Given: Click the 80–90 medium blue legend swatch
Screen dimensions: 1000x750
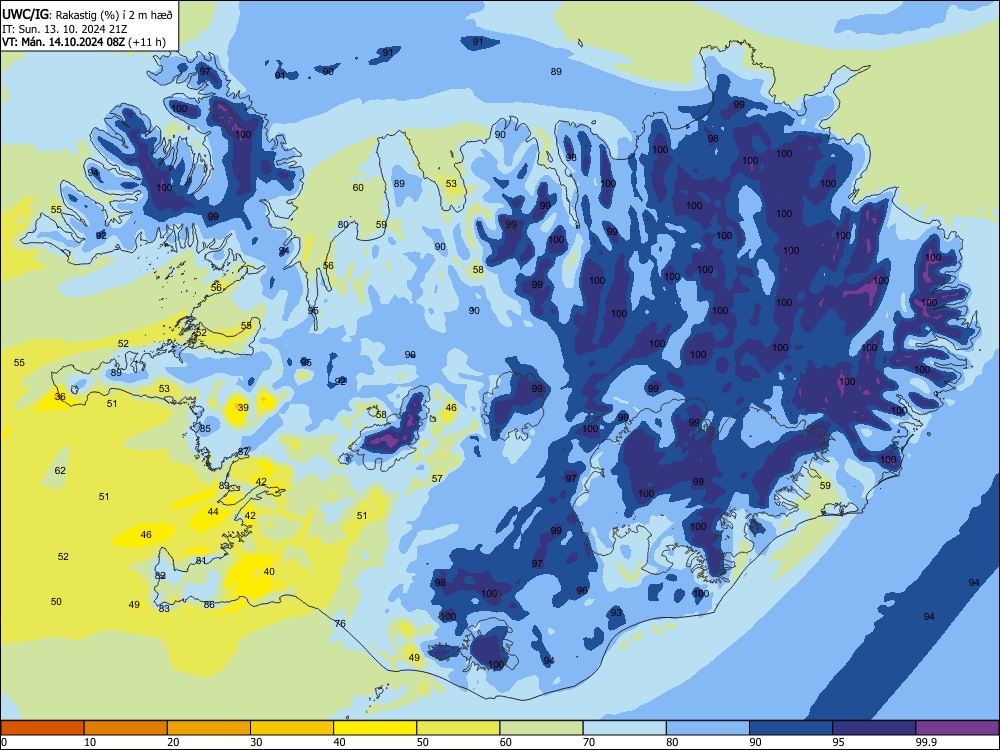Looking at the screenshot, I should click(708, 728).
